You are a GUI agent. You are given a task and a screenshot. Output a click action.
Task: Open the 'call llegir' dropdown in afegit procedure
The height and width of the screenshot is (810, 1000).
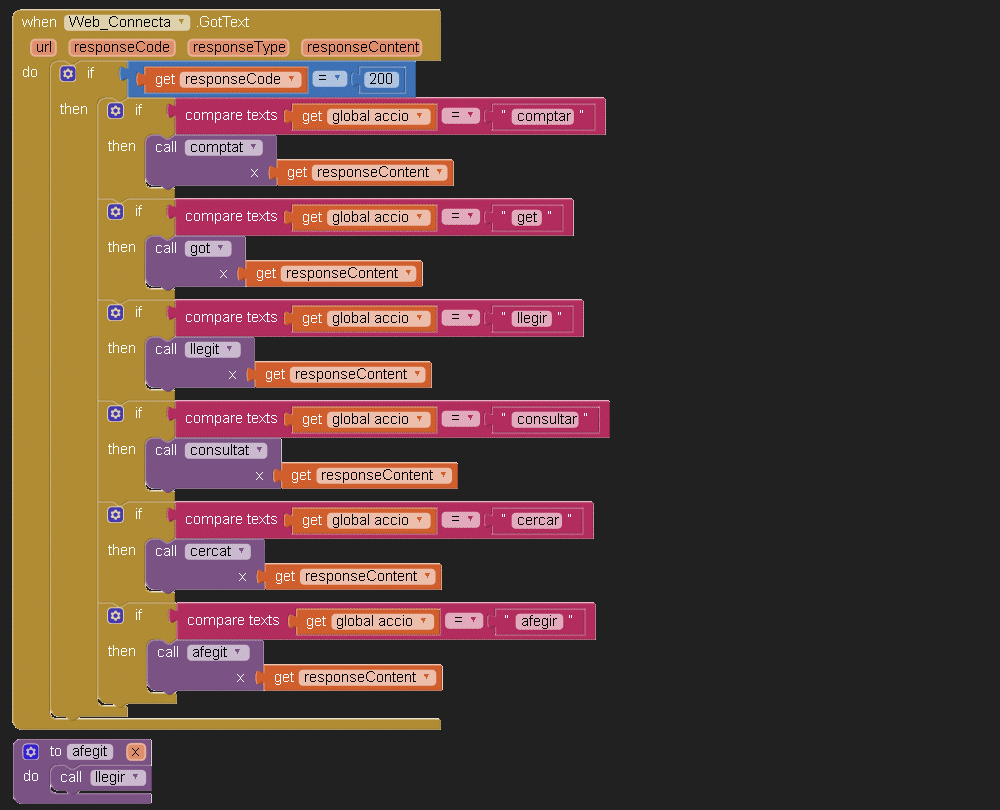point(136,778)
